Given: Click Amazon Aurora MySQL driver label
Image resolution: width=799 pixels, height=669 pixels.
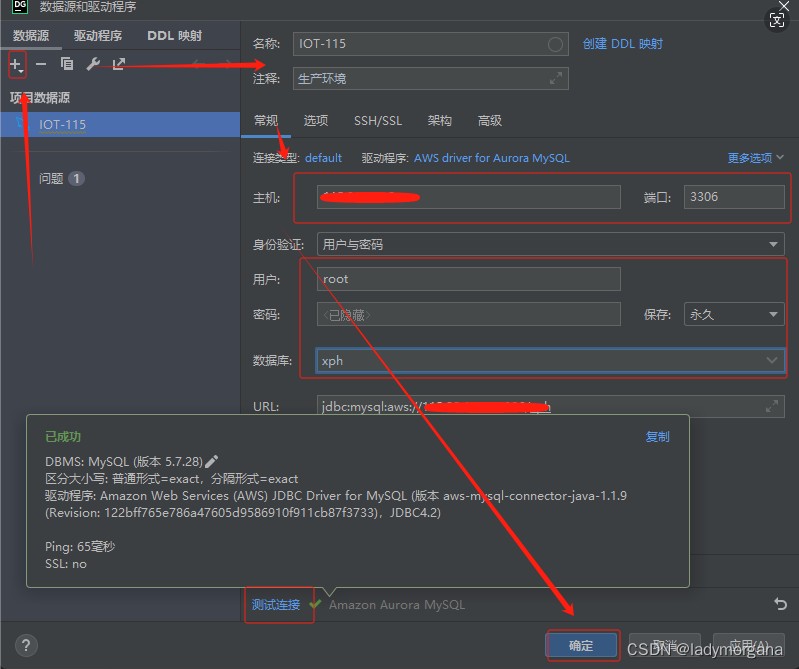Looking at the screenshot, I should pyautogui.click(x=397, y=605).
